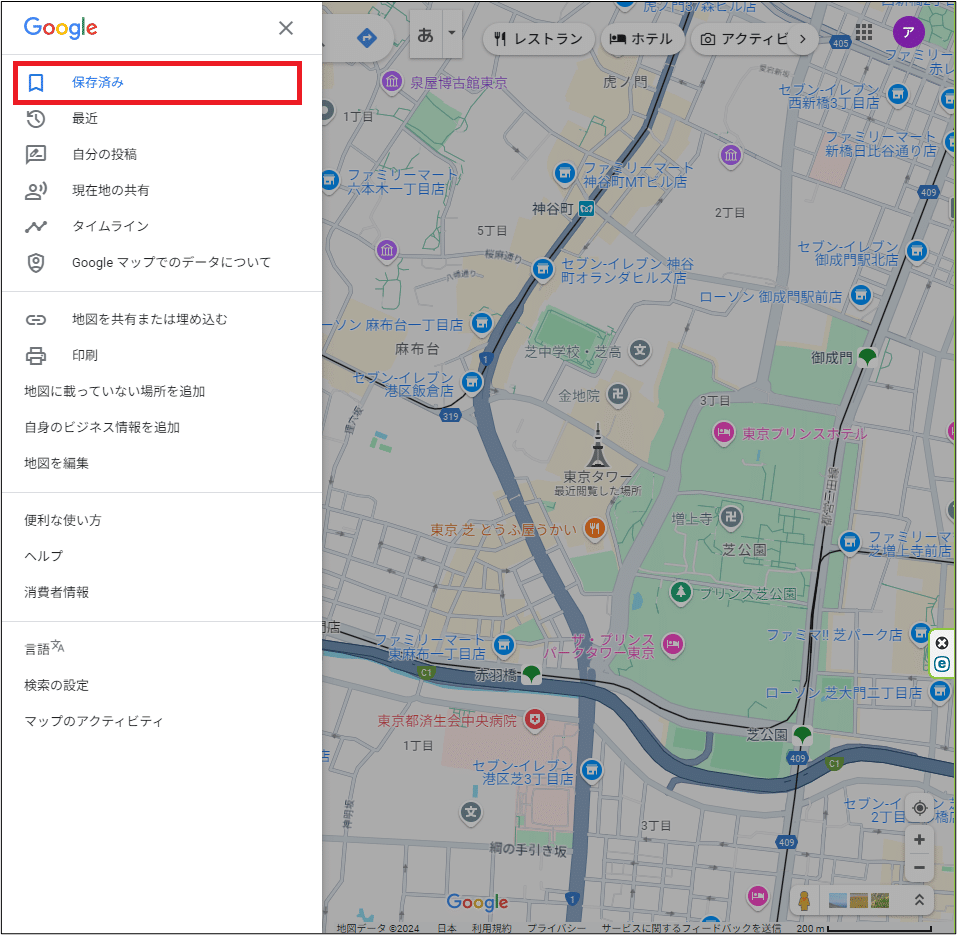Click the プリンス芝公園 park pin
Viewport: 957px width, 935px height.
(681, 592)
